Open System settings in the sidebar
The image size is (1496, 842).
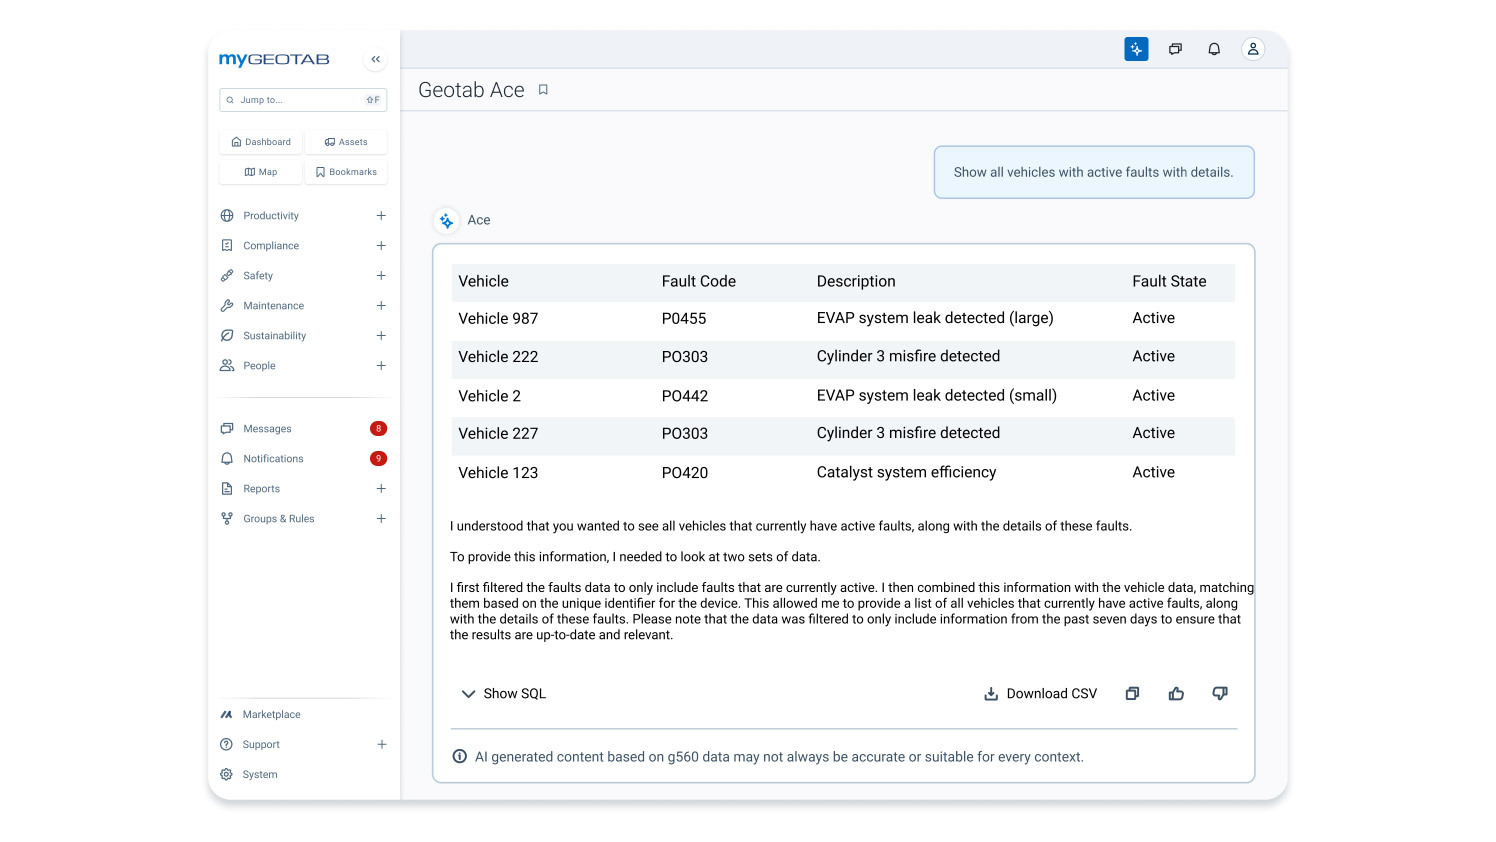click(x=260, y=774)
